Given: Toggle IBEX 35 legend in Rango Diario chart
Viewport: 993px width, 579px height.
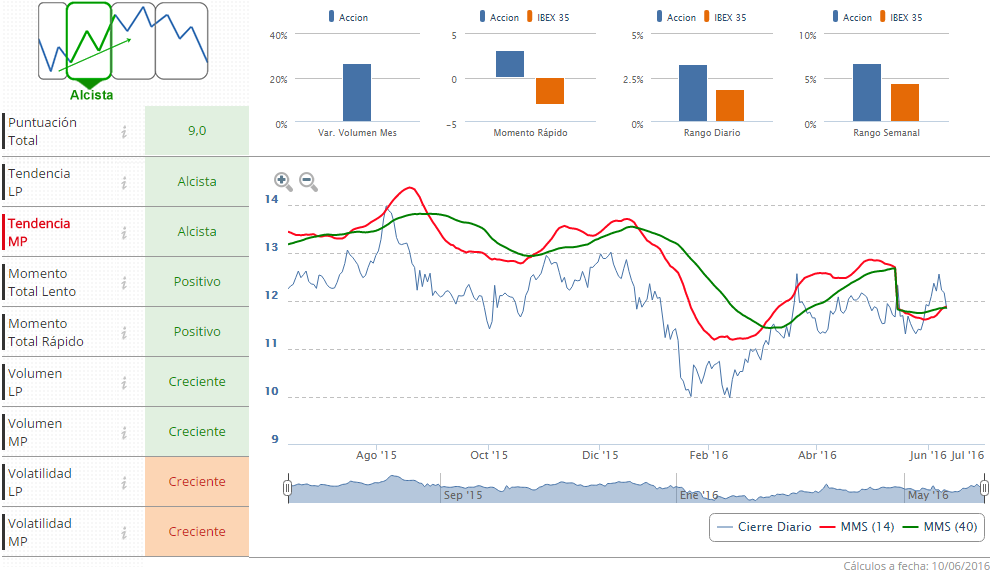Looking at the screenshot, I should 724,17.
